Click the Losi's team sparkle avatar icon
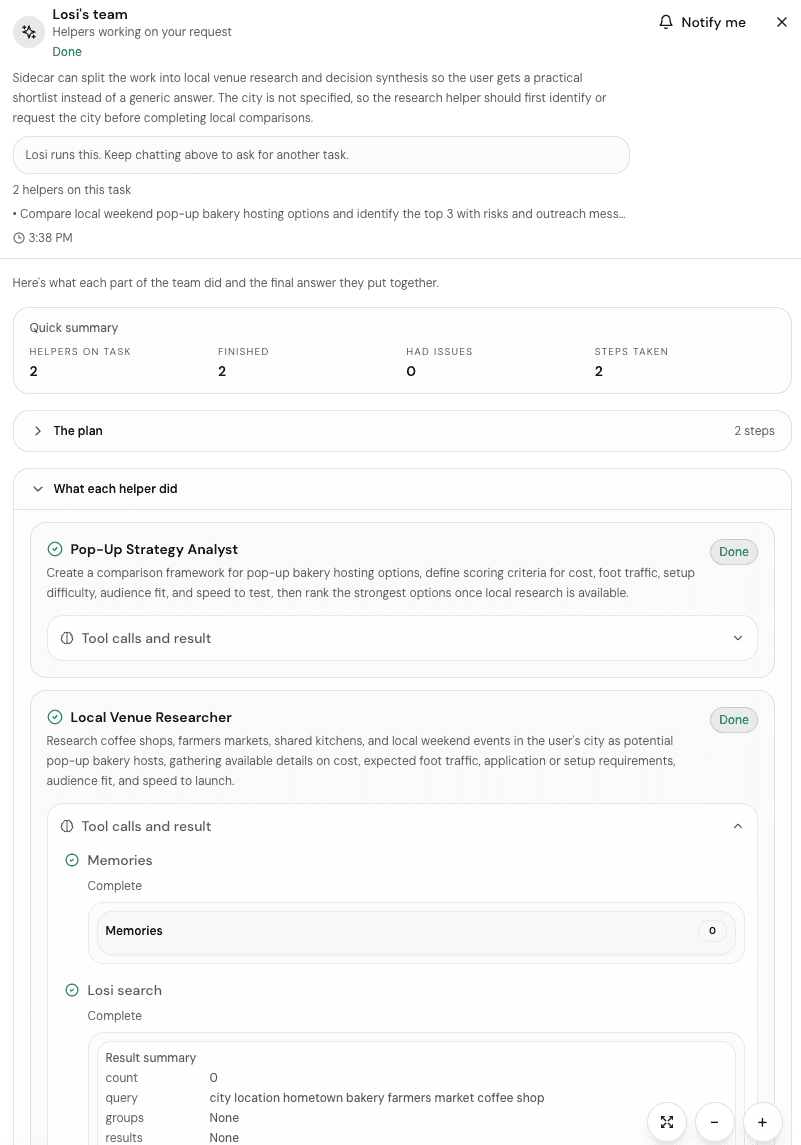Viewport: 801px width, 1145px height. tap(29, 32)
